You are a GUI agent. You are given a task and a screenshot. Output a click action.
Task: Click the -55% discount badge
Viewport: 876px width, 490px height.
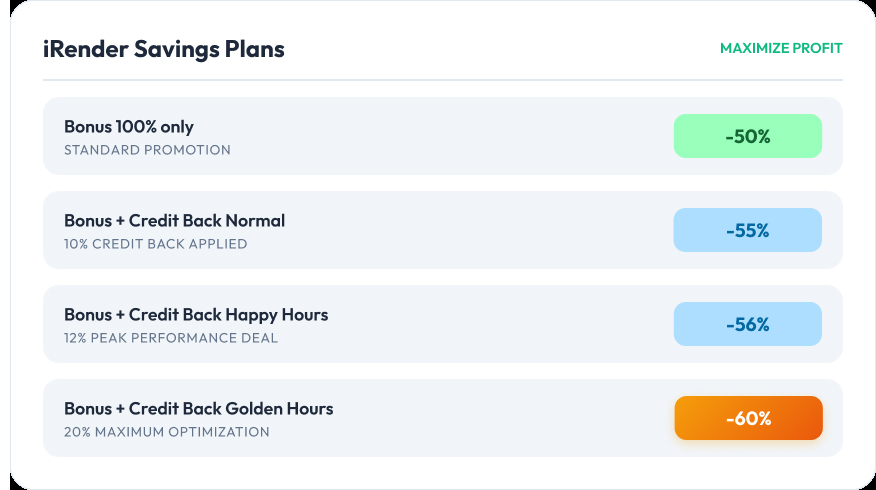(747, 230)
